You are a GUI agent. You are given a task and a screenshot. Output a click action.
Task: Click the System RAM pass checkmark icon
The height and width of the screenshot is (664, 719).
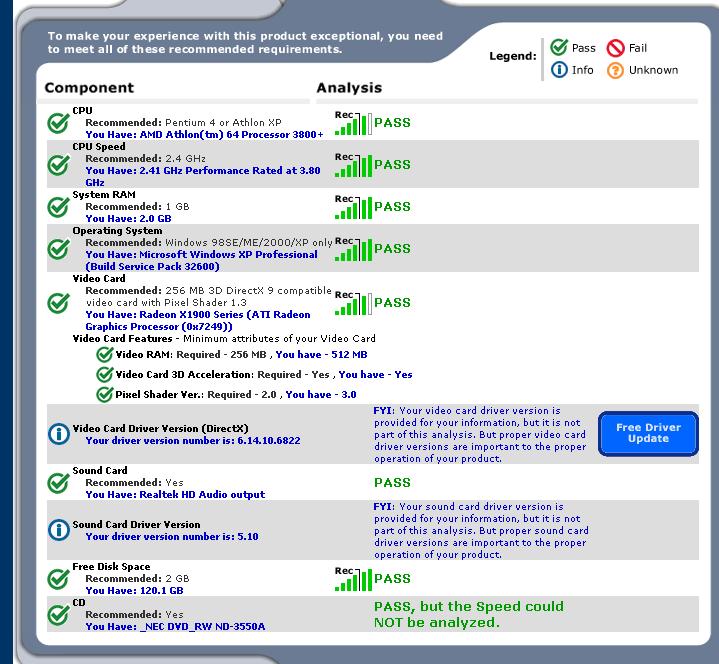point(59,207)
